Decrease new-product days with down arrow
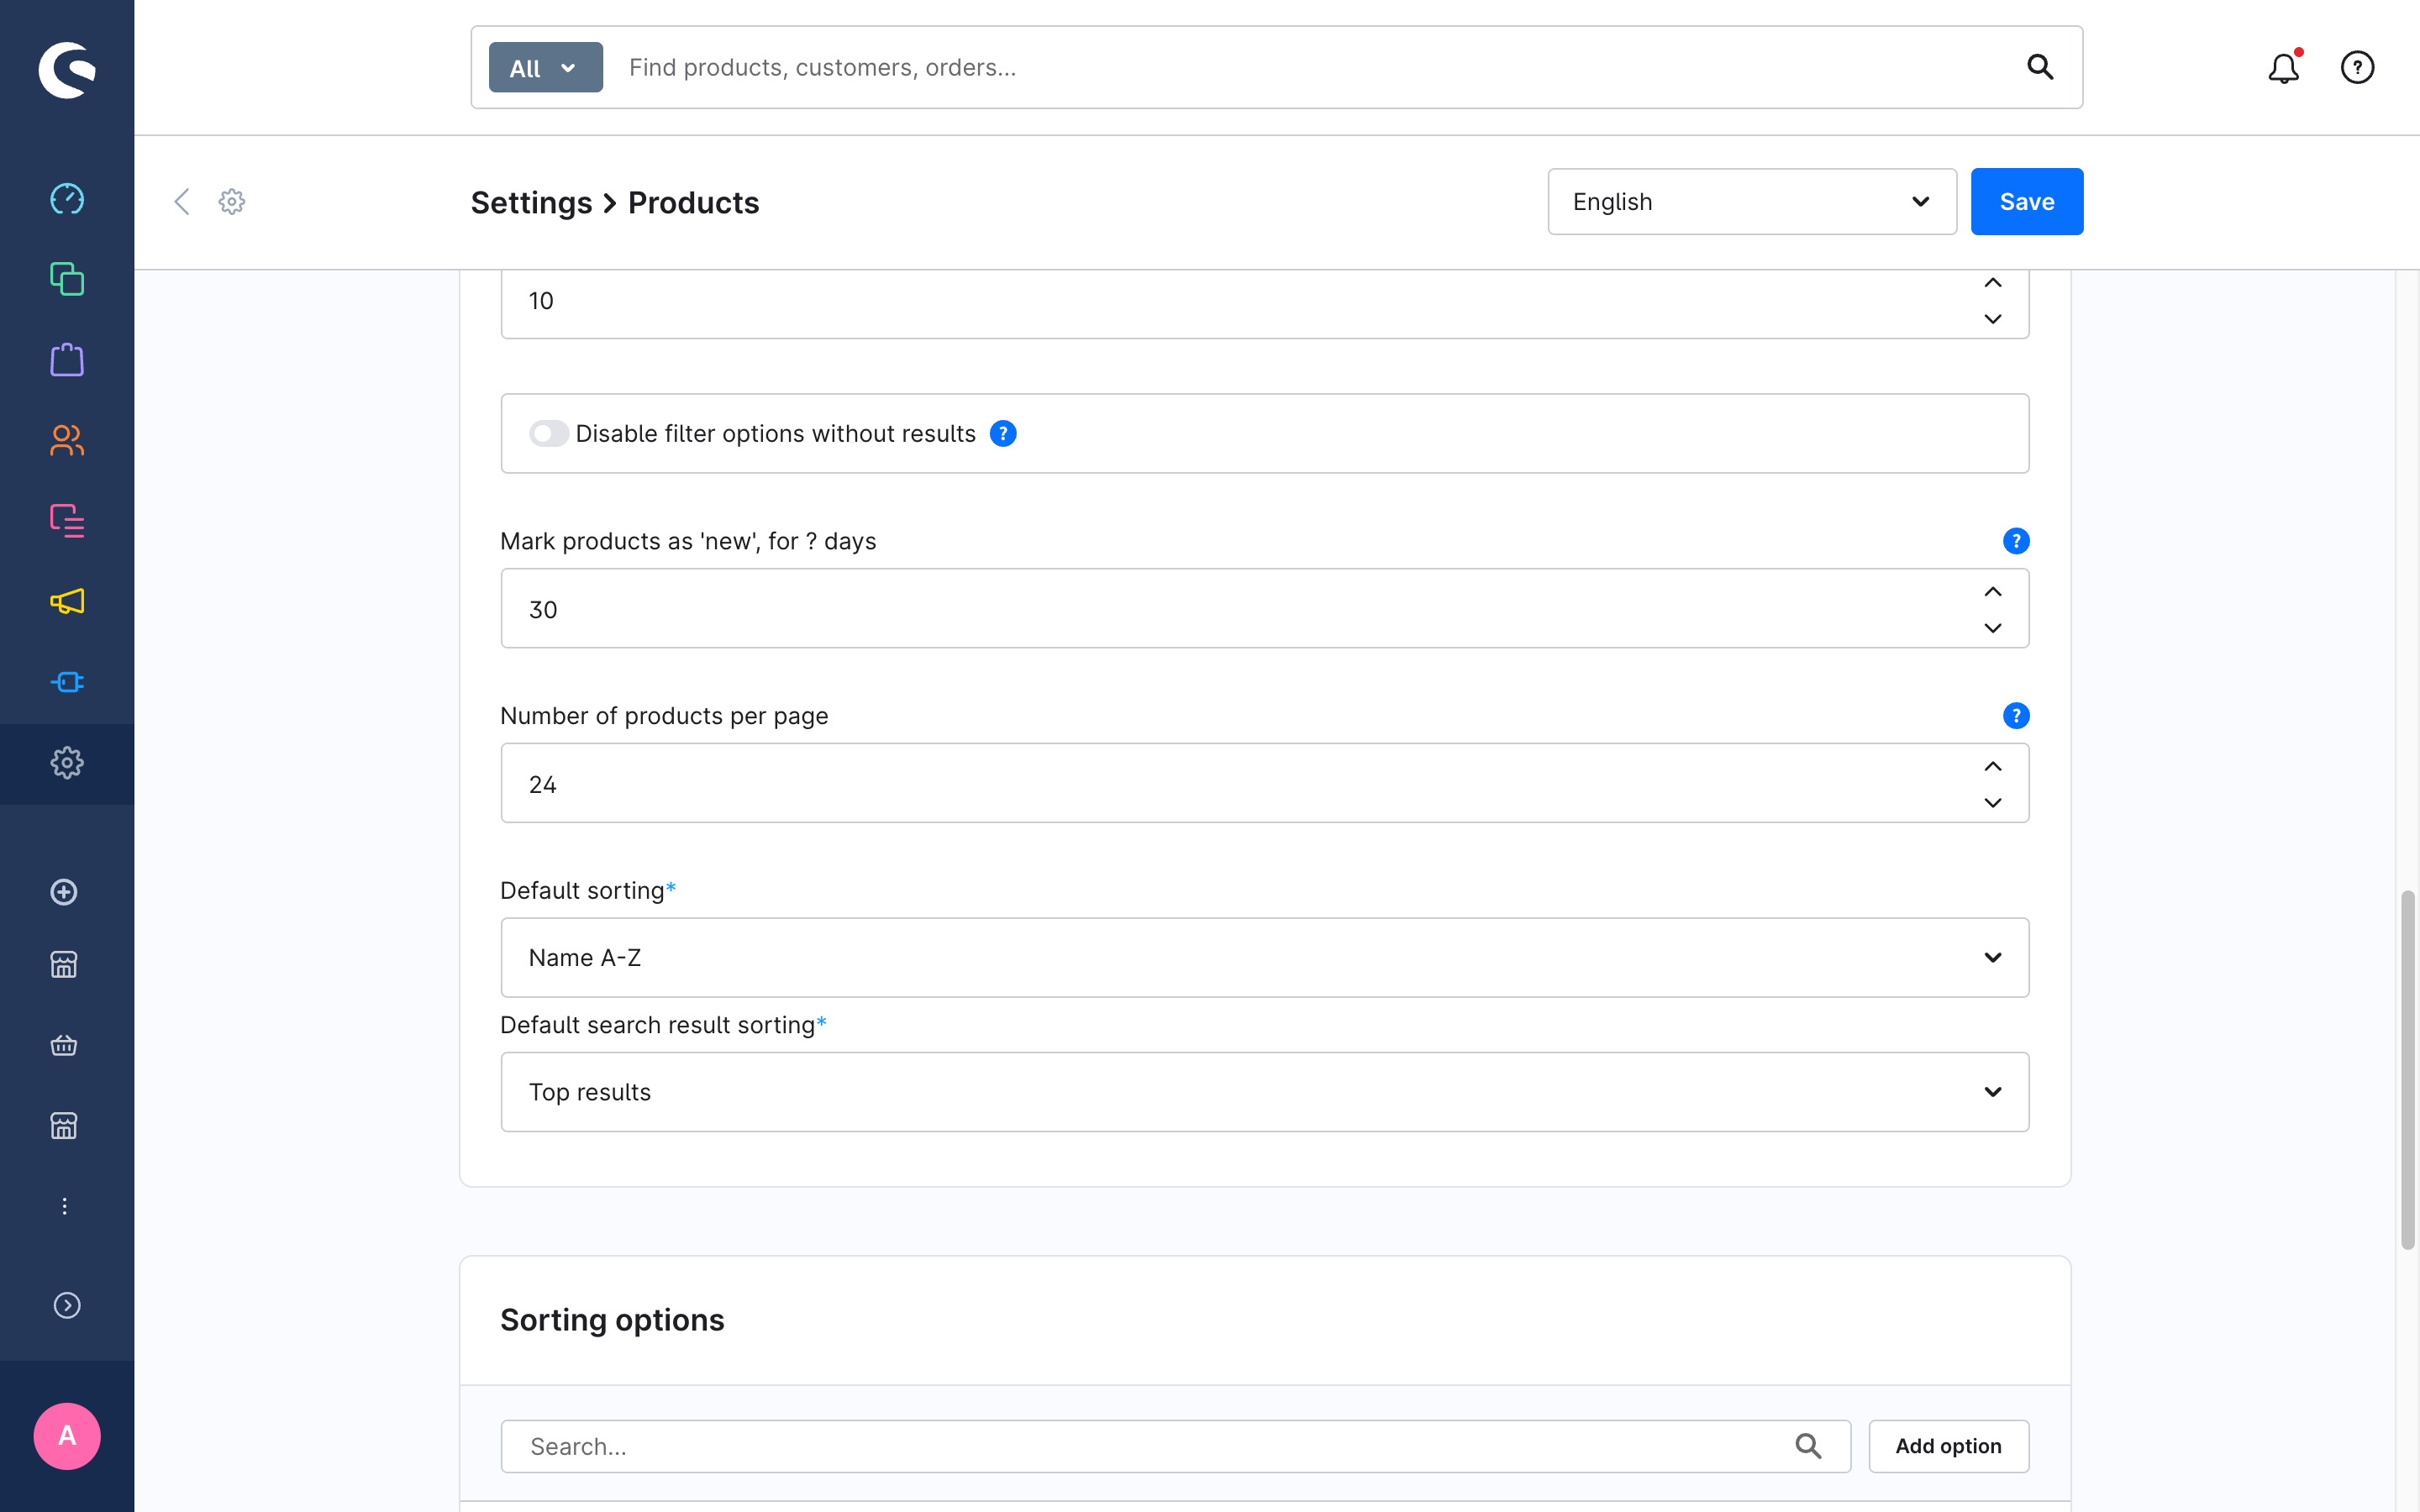 click(1993, 628)
